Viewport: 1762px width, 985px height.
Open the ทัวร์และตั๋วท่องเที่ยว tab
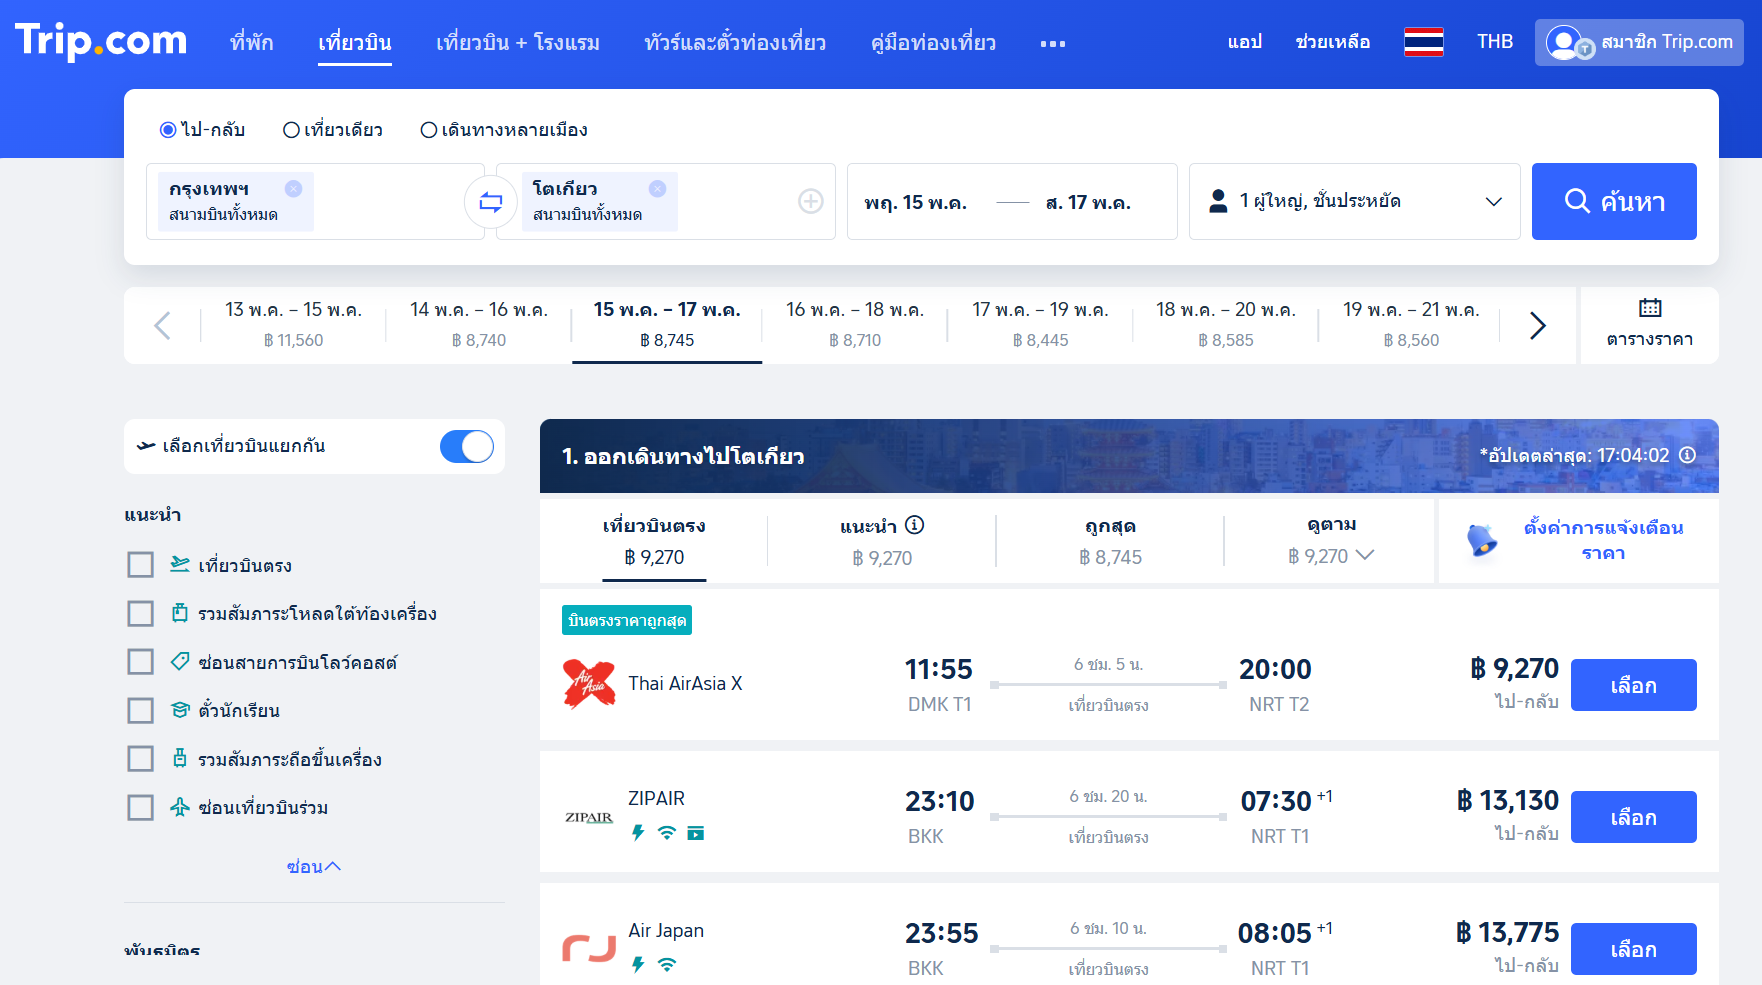click(735, 42)
